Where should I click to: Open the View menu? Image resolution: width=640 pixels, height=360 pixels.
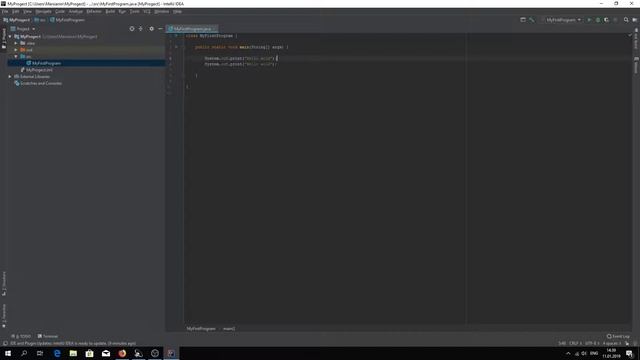point(27,11)
